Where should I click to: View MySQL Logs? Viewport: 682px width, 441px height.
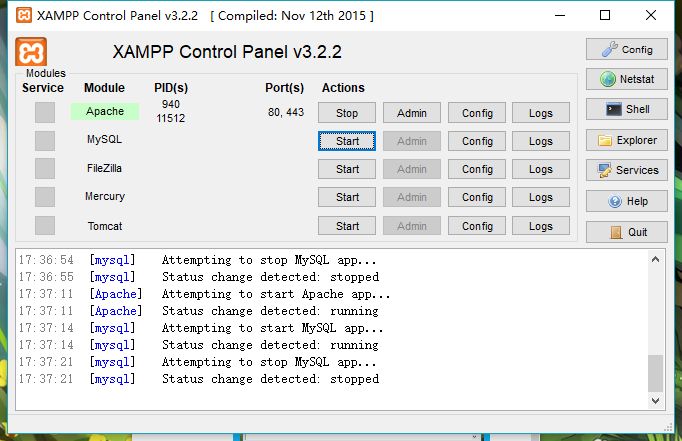click(541, 141)
